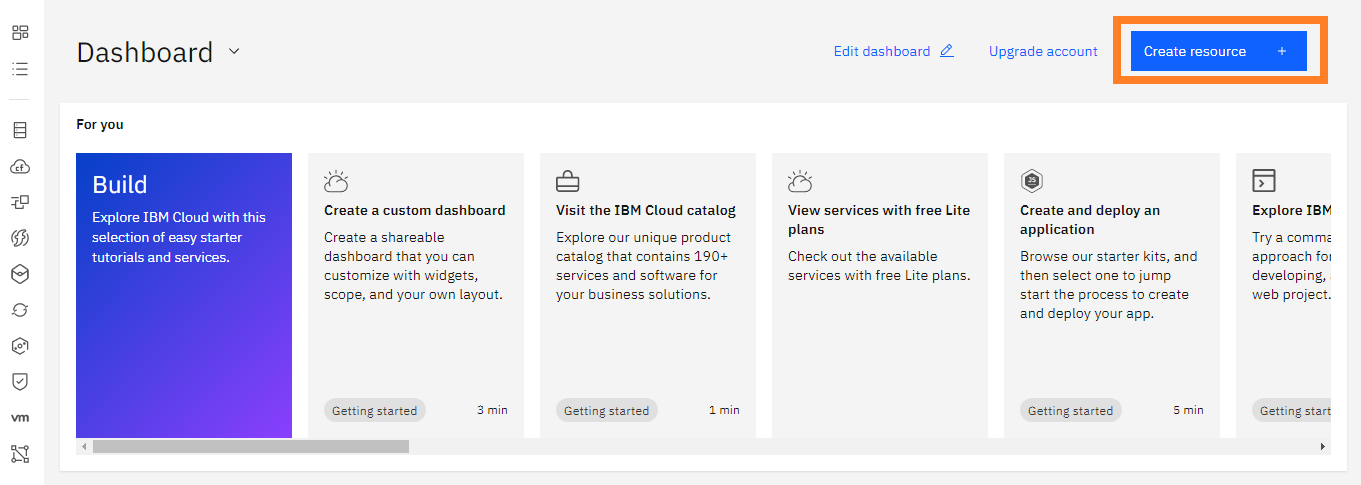Select the Cloud Foundry 'cf' cloud icon
1361x485 pixels.
pyautogui.click(x=20, y=166)
